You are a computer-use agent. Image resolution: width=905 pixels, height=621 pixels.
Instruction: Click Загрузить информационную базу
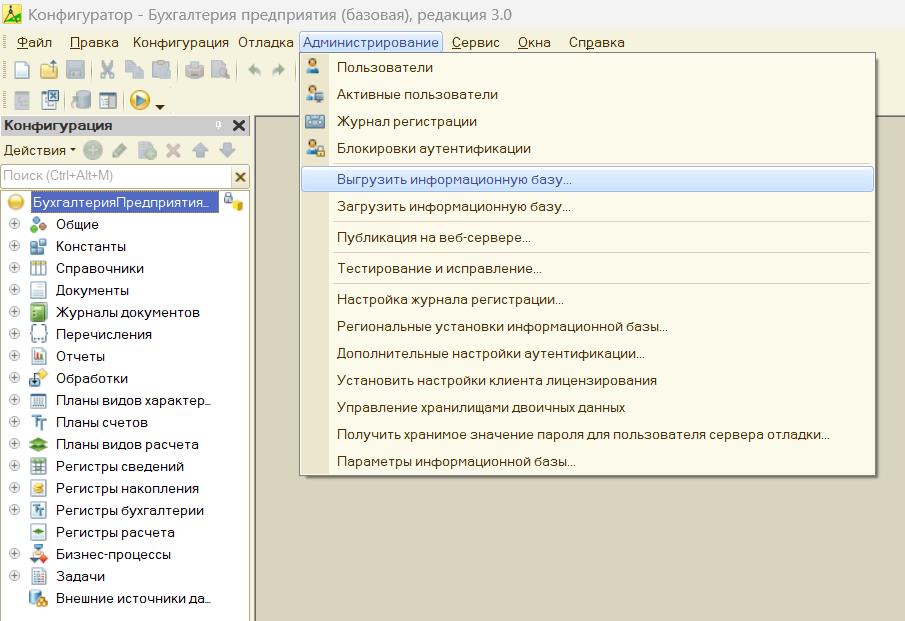coord(588,207)
